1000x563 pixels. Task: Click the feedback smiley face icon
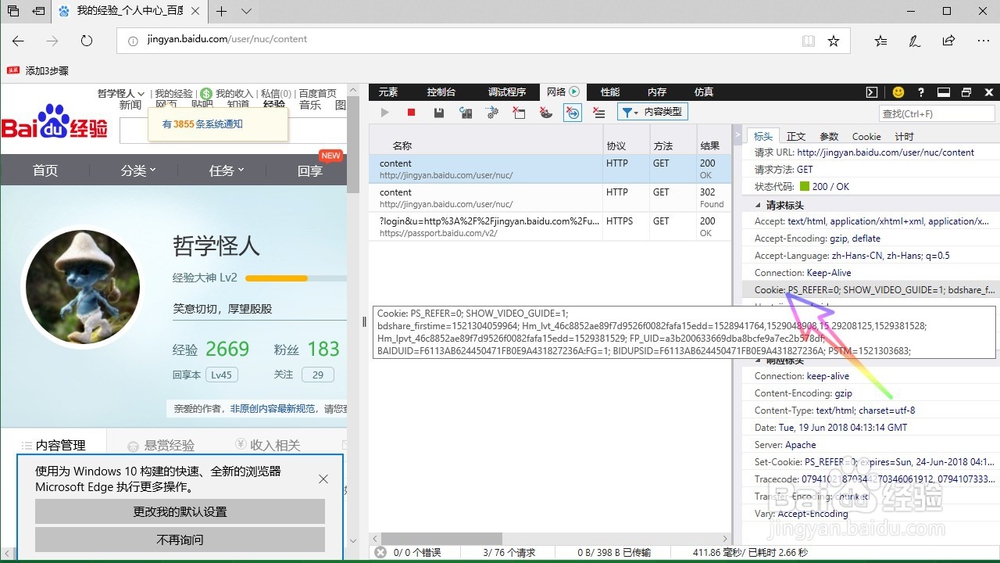click(898, 92)
